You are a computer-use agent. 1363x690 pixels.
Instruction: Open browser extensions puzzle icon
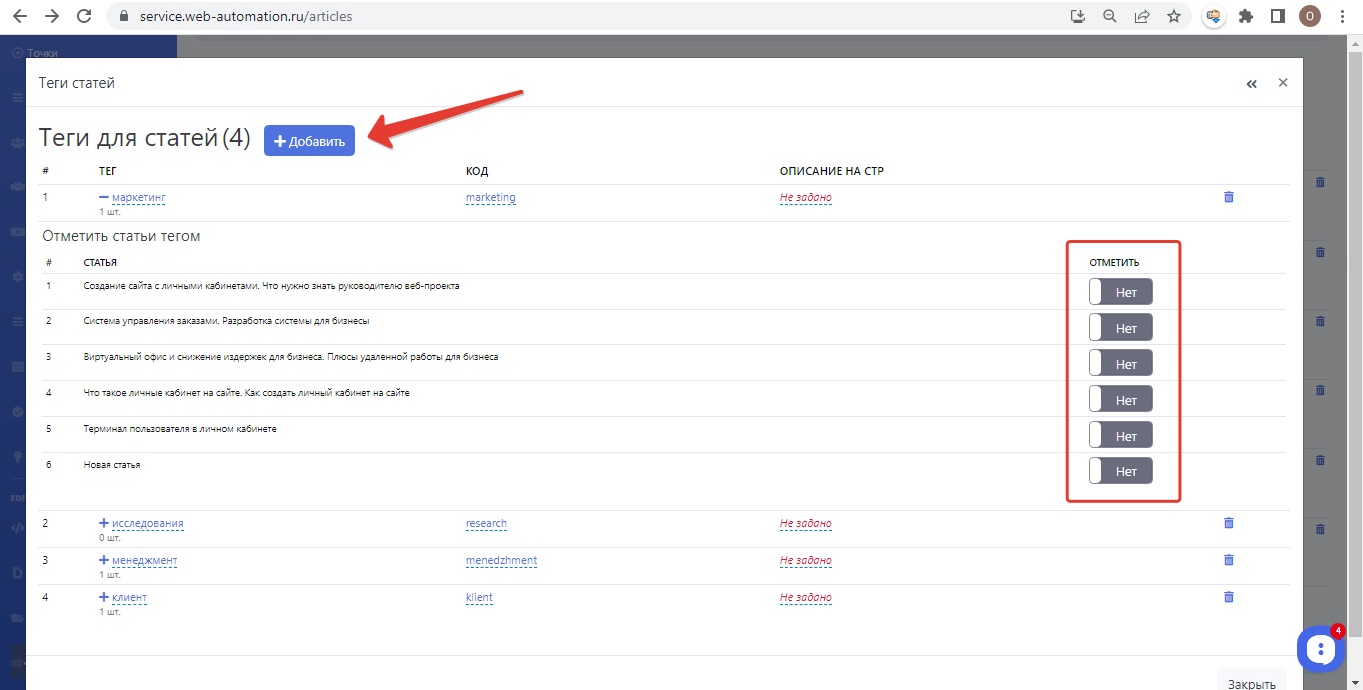tap(1245, 16)
